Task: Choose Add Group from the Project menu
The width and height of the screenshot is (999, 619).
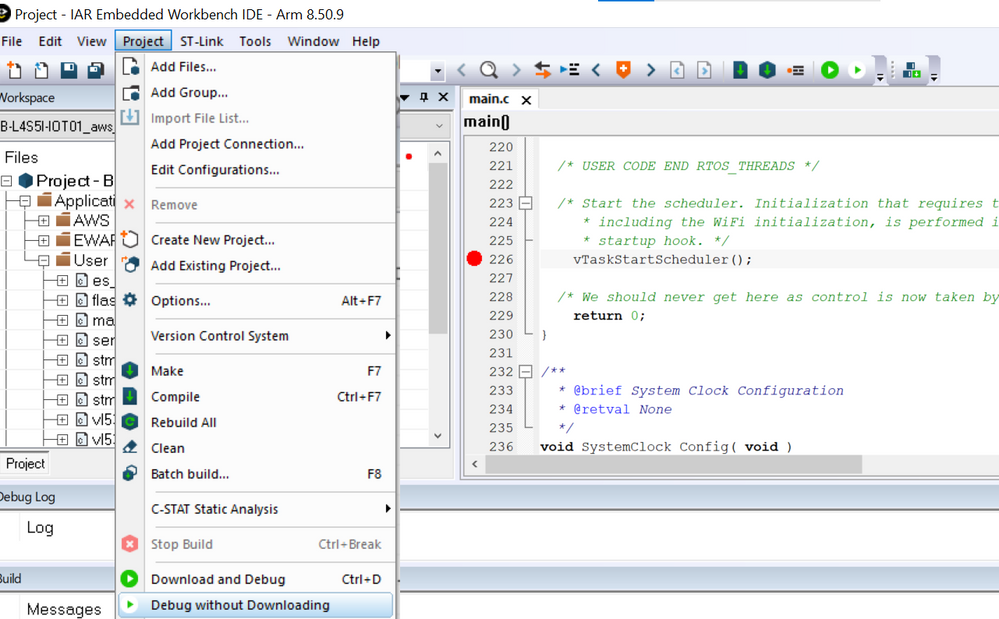Action: (256, 92)
